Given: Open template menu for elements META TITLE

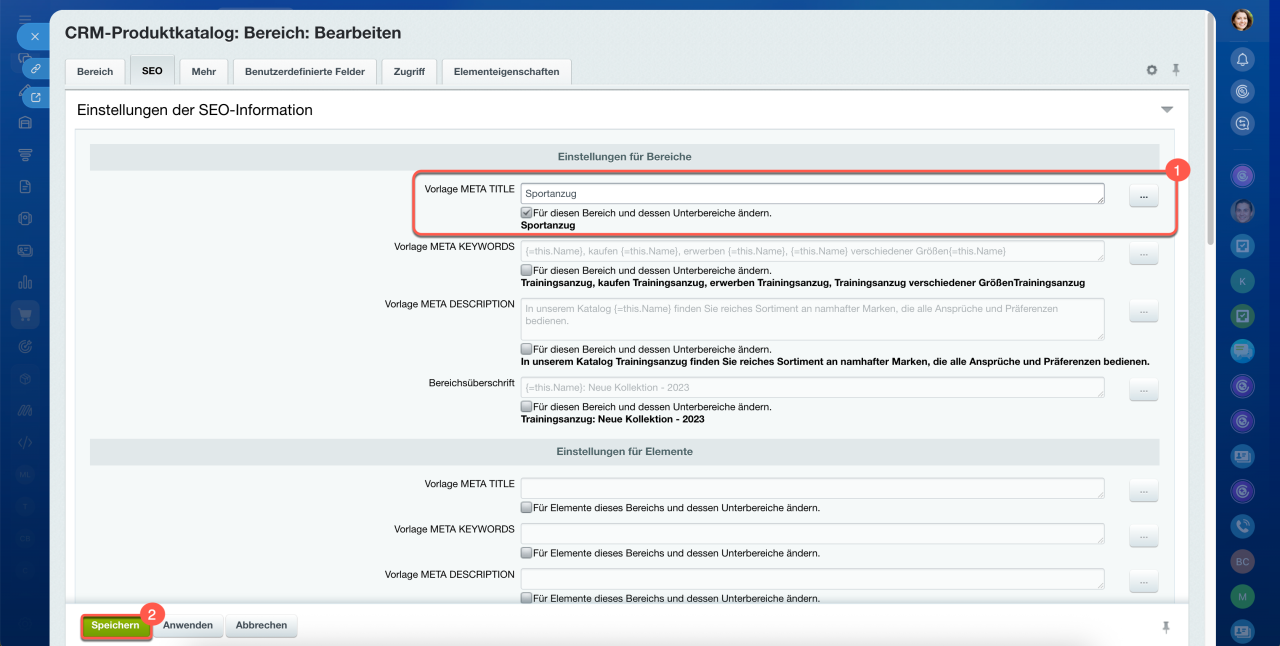Looking at the screenshot, I should (x=1143, y=490).
